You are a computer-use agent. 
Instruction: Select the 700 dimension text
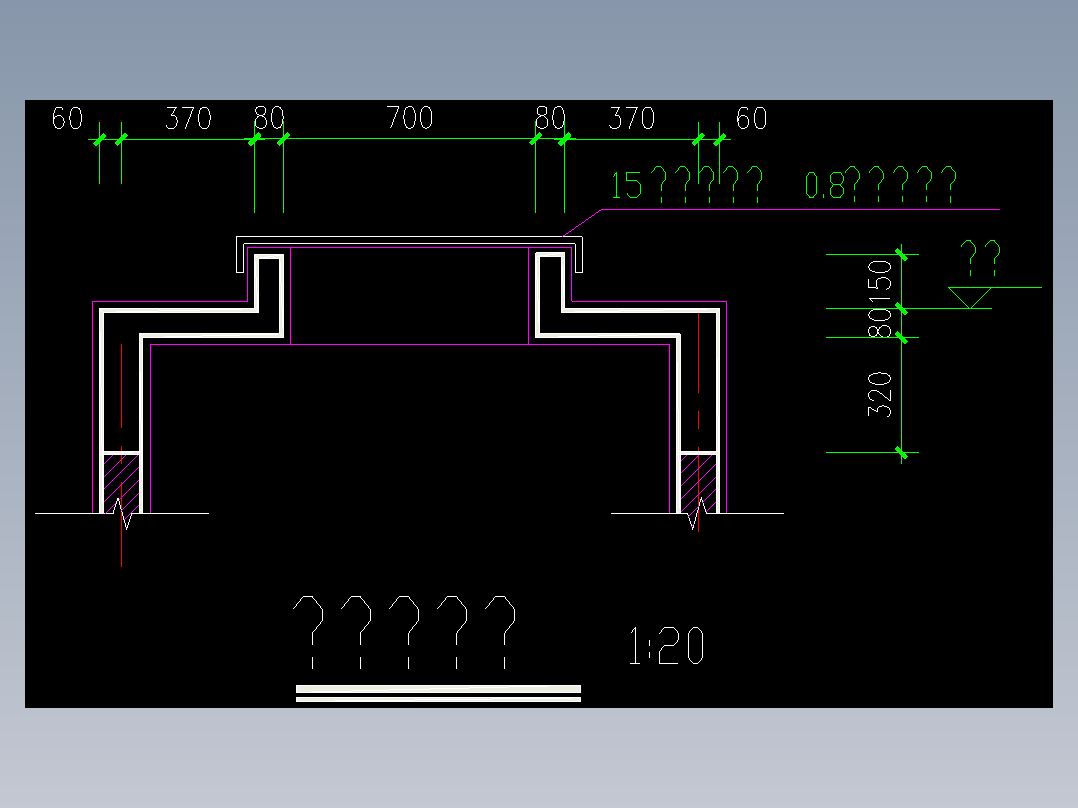(410, 118)
